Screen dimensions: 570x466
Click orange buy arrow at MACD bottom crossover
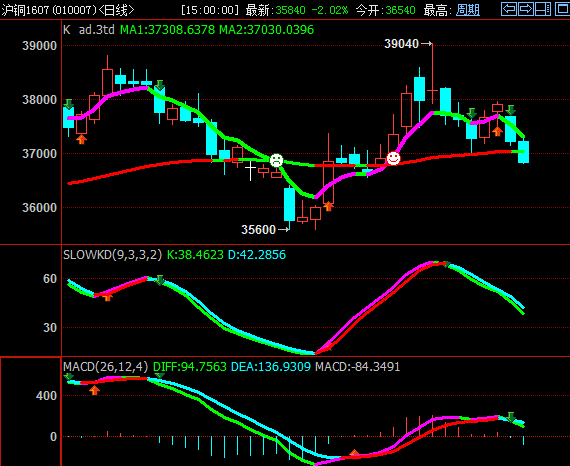click(354, 453)
